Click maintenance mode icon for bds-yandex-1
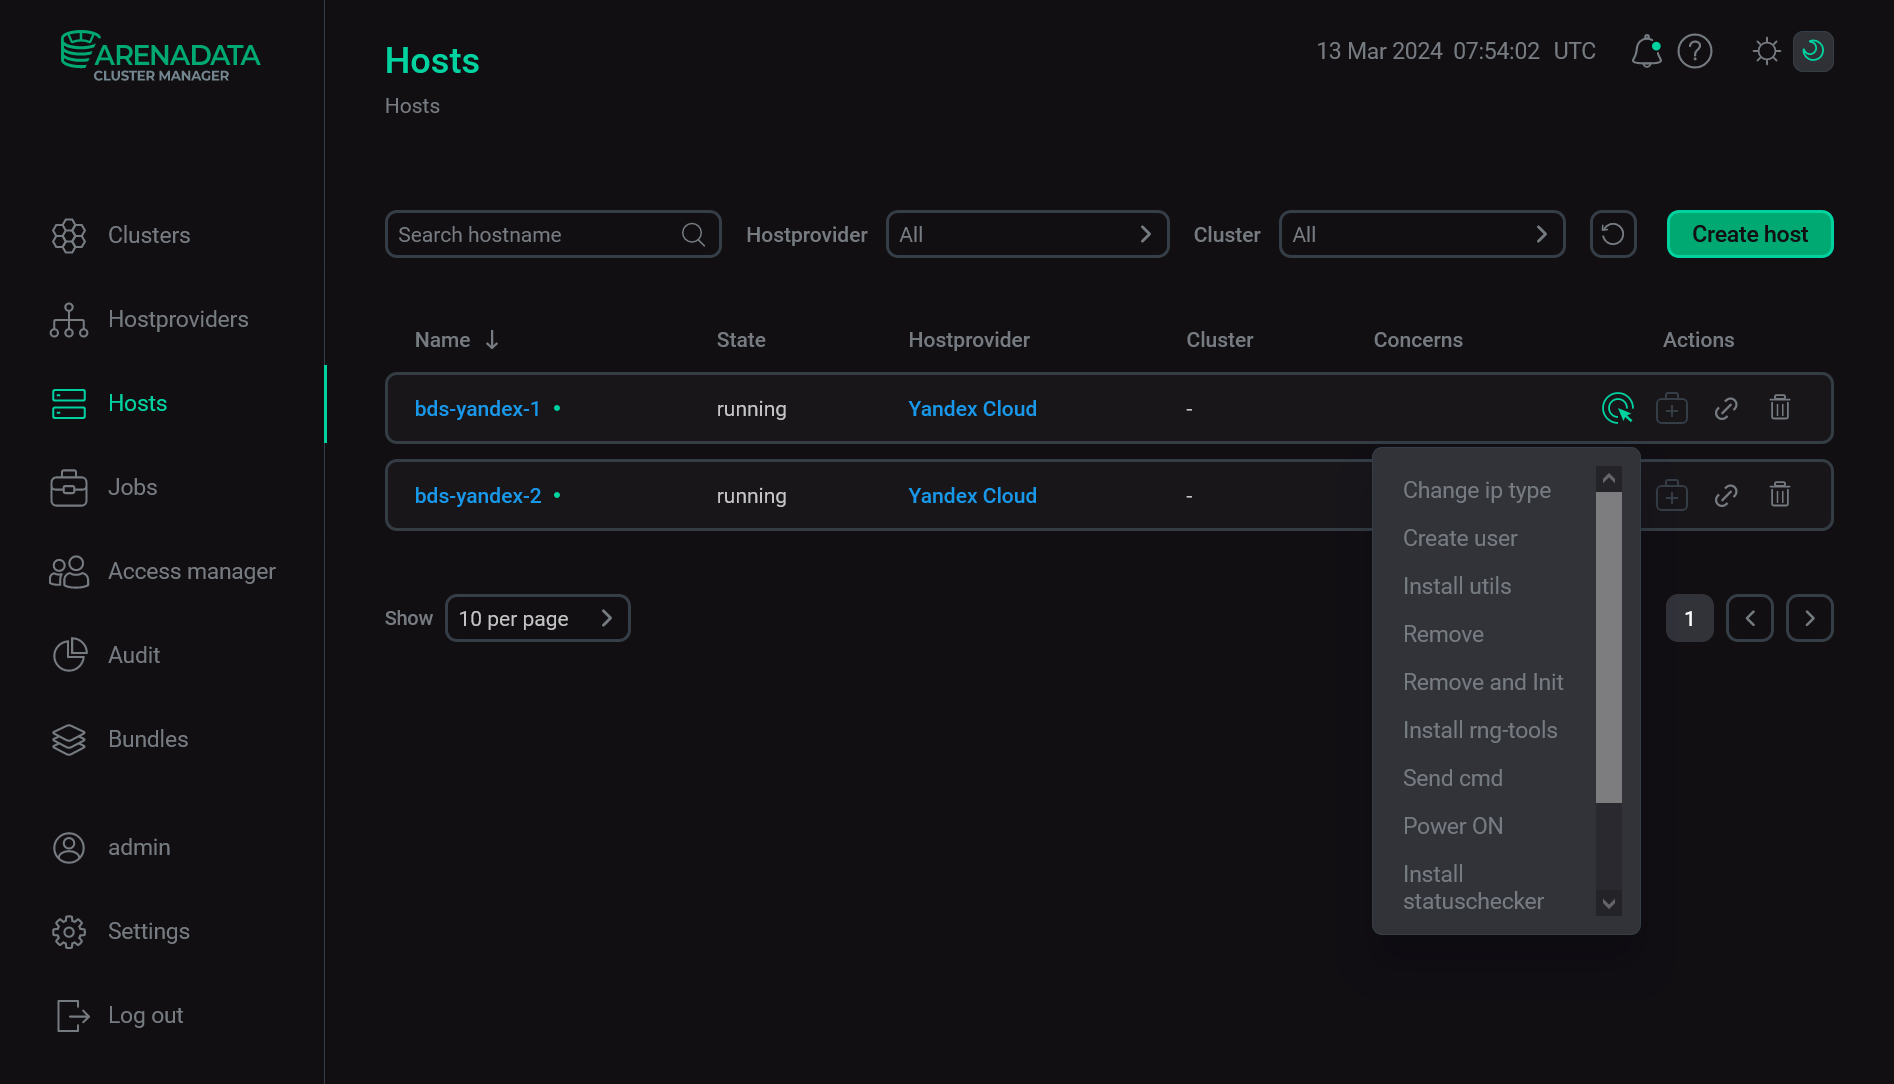Screen dimensions: 1894x1084 (1672, 408)
